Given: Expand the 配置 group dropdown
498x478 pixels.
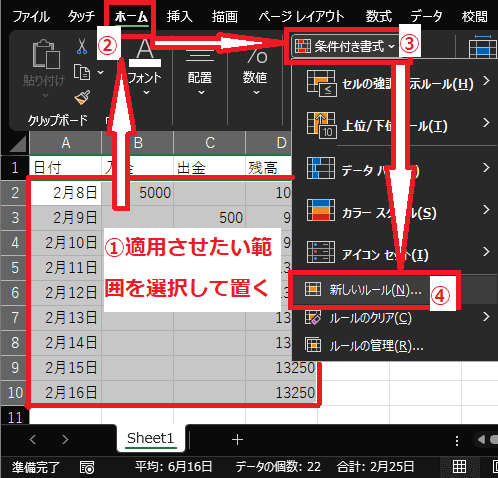Looking at the screenshot, I should coord(201,93).
